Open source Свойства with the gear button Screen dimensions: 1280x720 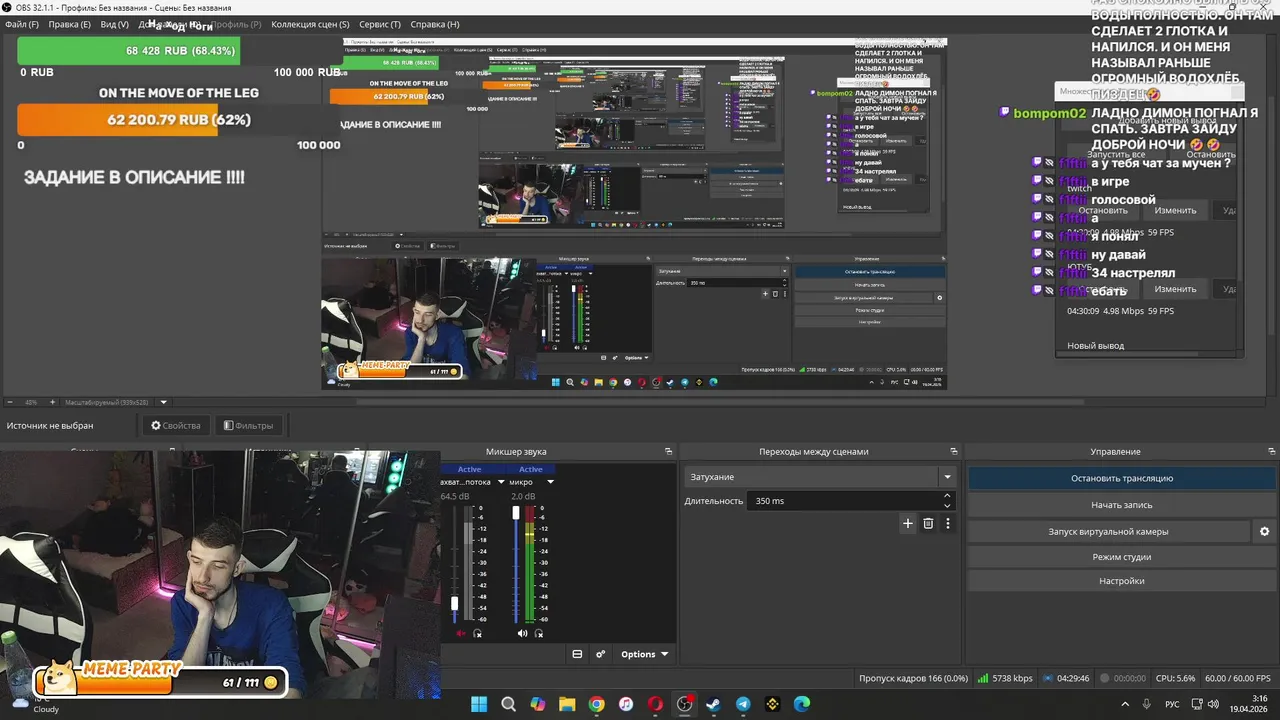pos(176,425)
